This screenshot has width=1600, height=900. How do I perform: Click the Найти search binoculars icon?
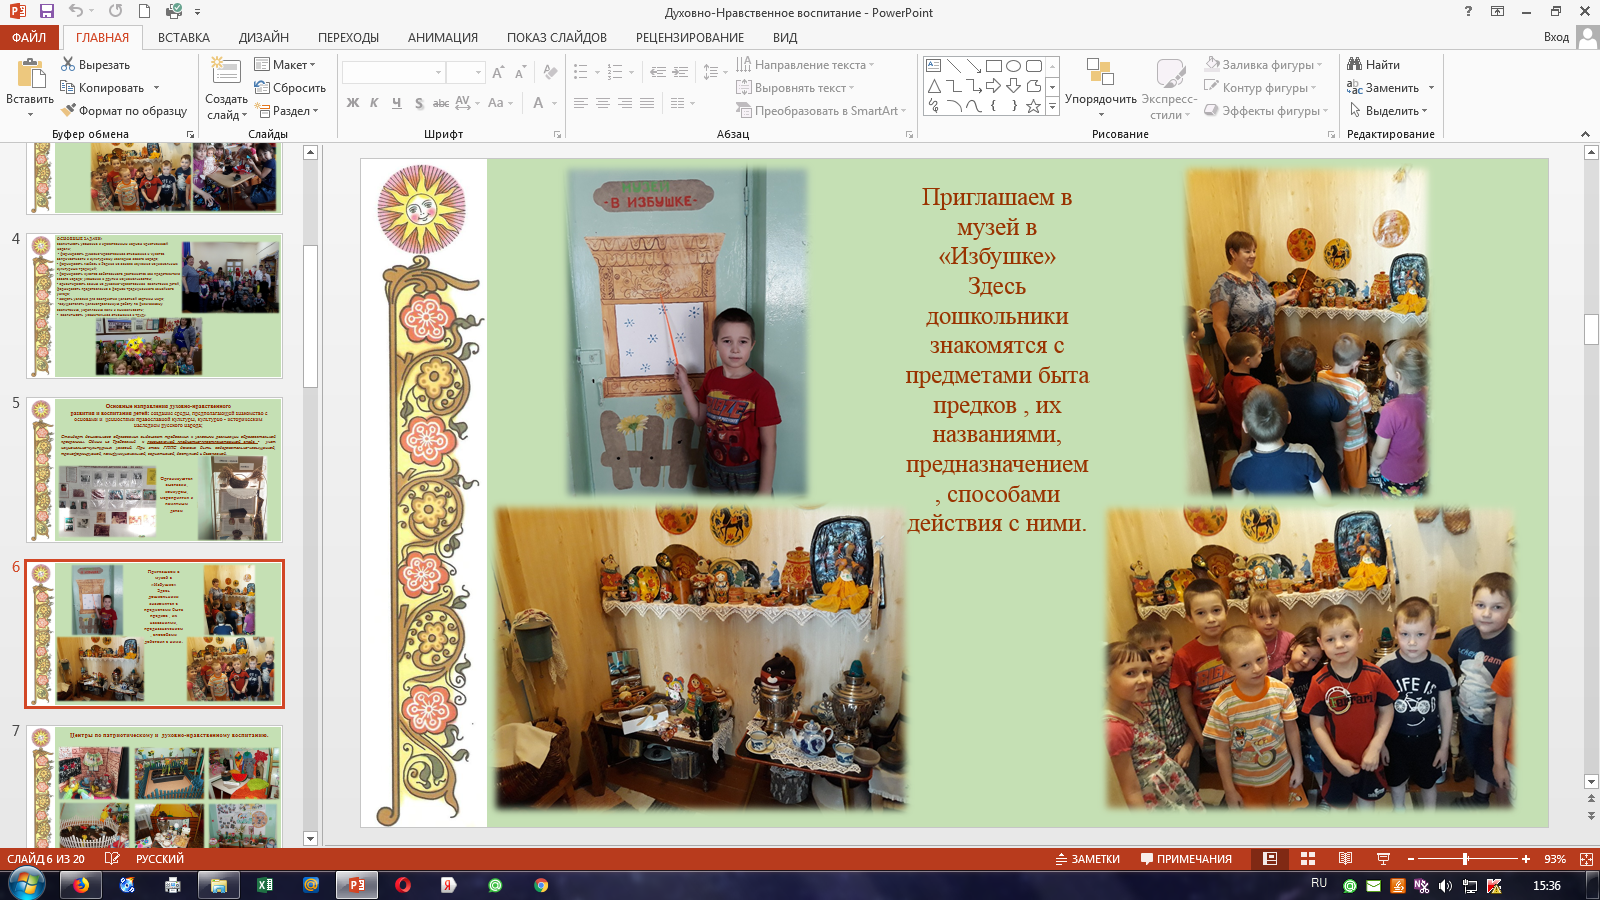coord(1355,64)
